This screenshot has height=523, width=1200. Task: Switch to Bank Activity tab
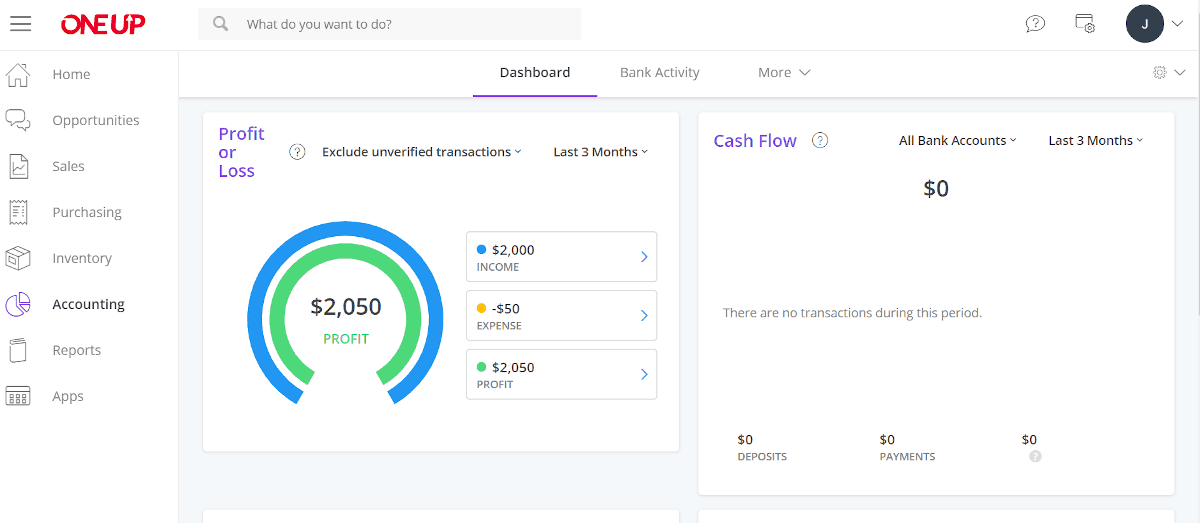pyautogui.click(x=660, y=73)
